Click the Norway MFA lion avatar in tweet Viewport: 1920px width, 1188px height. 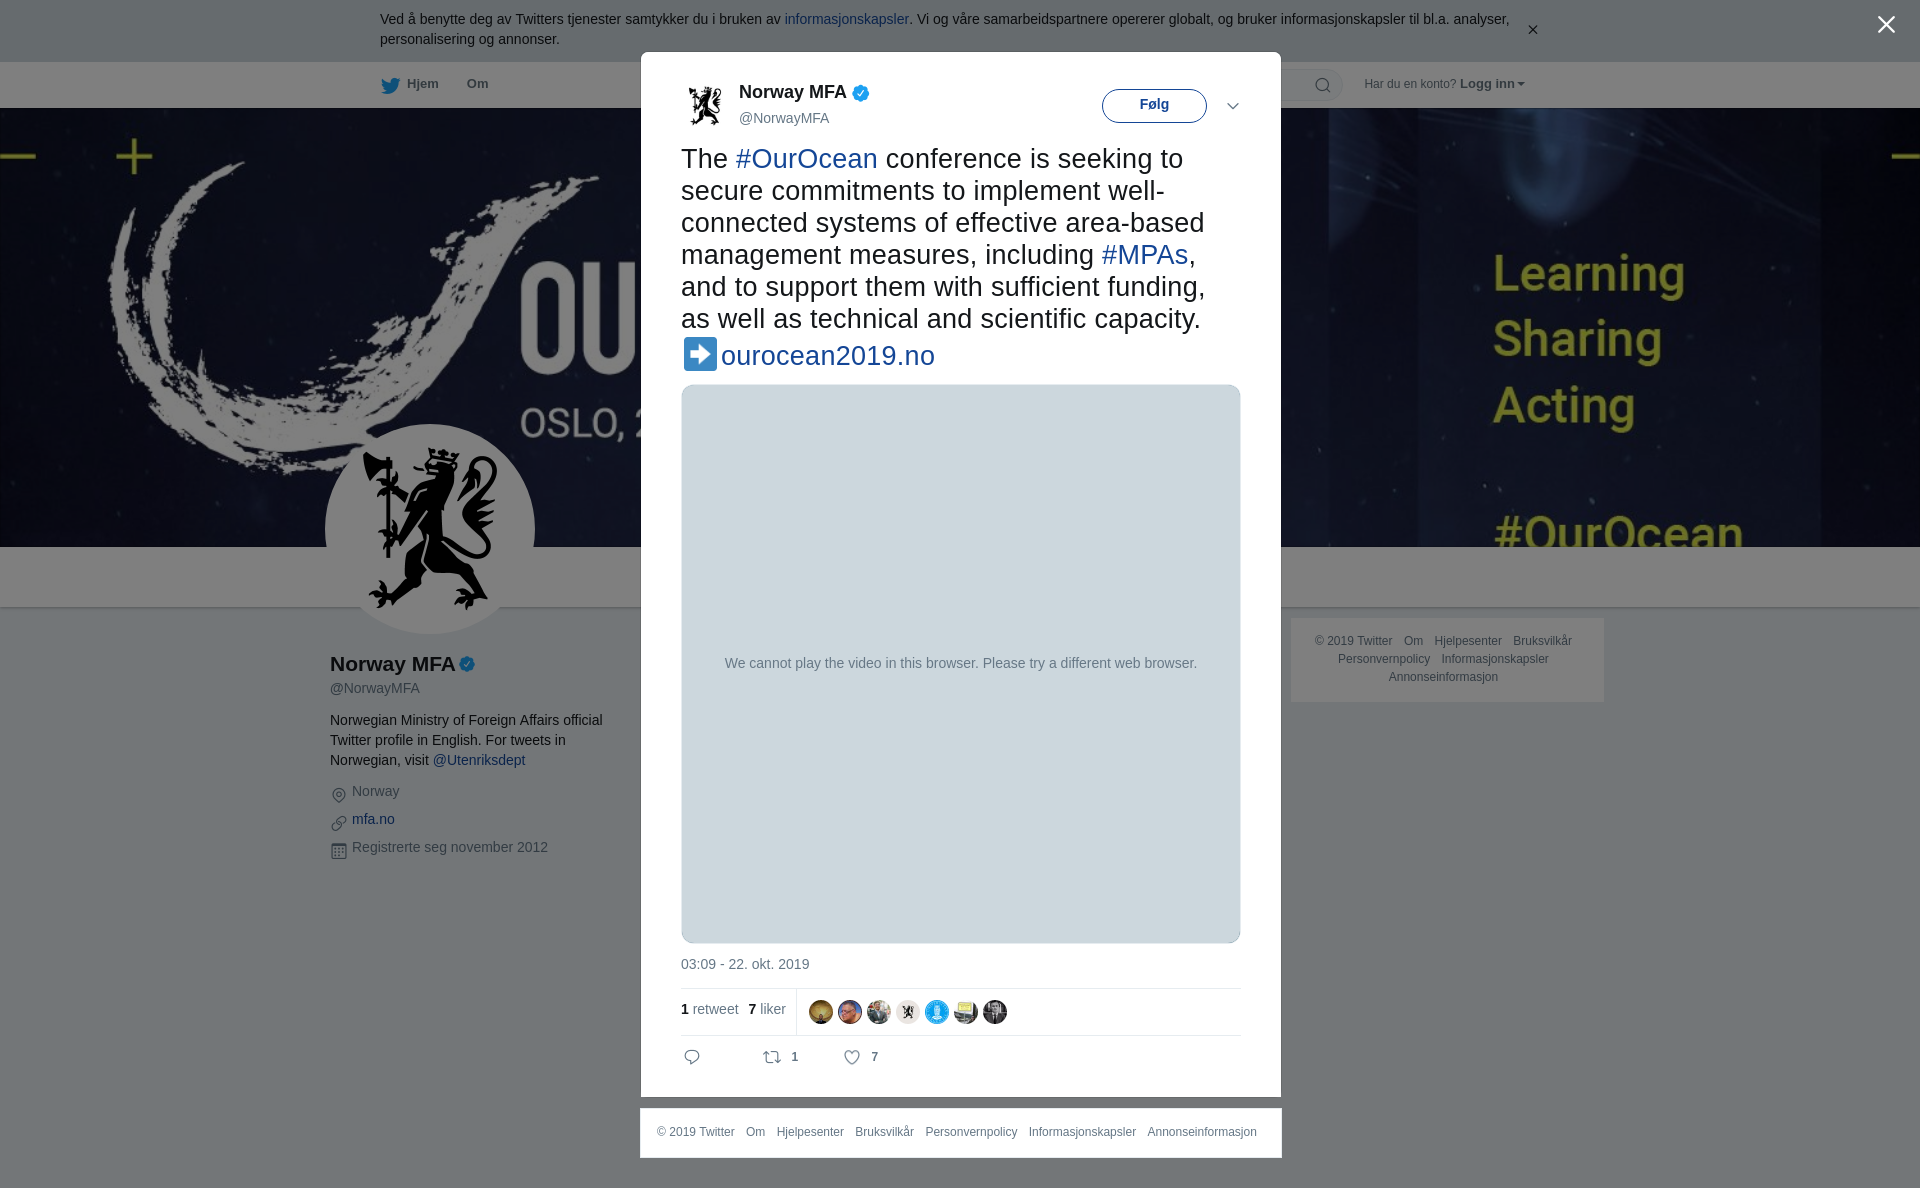tap(705, 105)
